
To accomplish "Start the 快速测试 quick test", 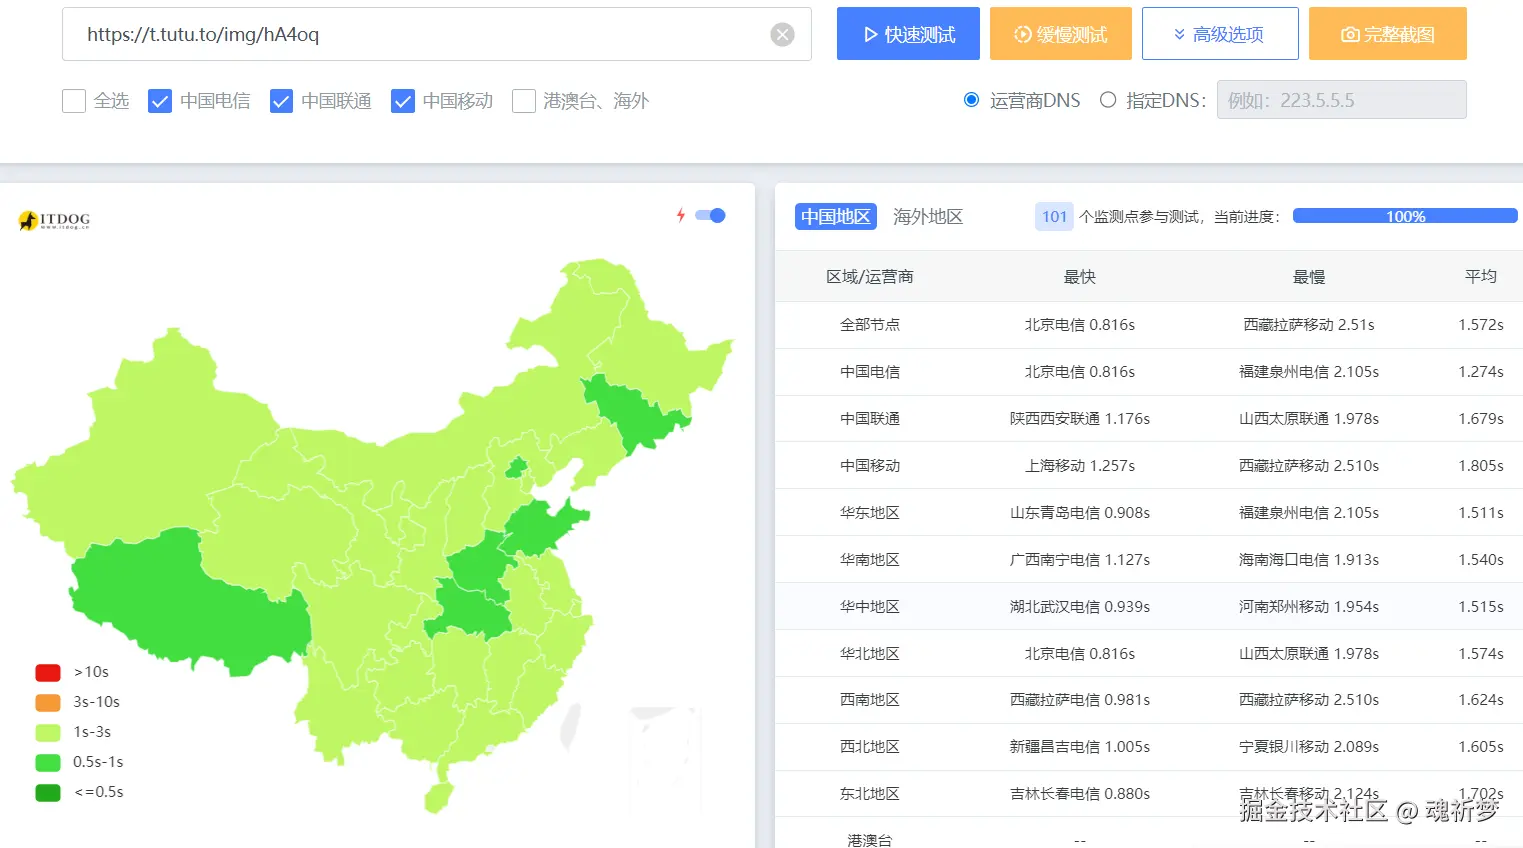I will (908, 34).
